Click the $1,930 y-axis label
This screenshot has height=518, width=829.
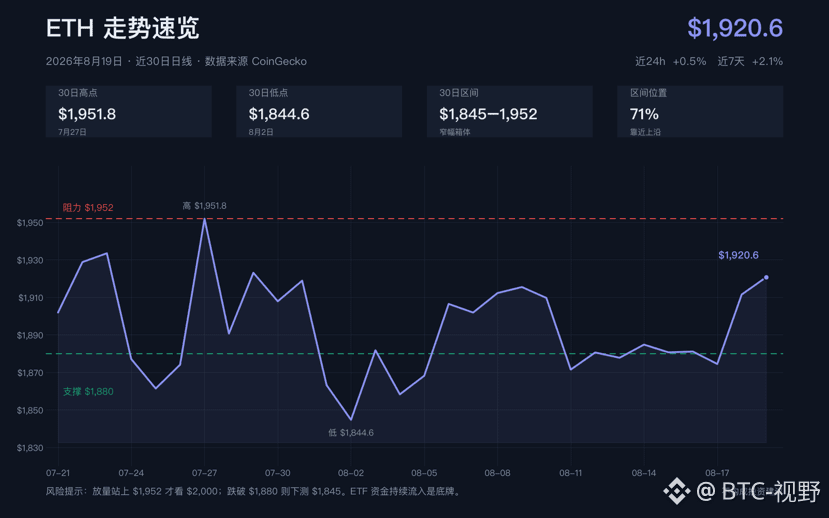(30, 261)
